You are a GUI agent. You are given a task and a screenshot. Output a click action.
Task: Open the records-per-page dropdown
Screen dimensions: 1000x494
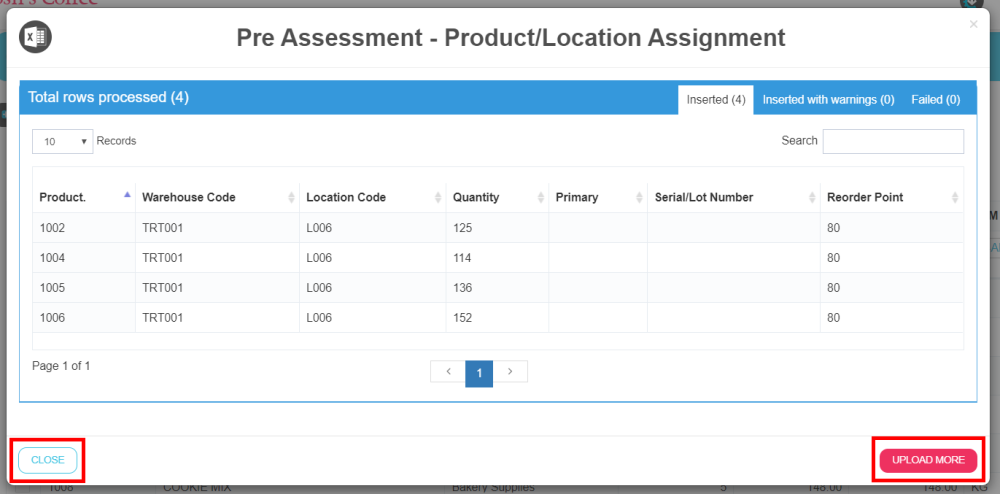point(63,141)
